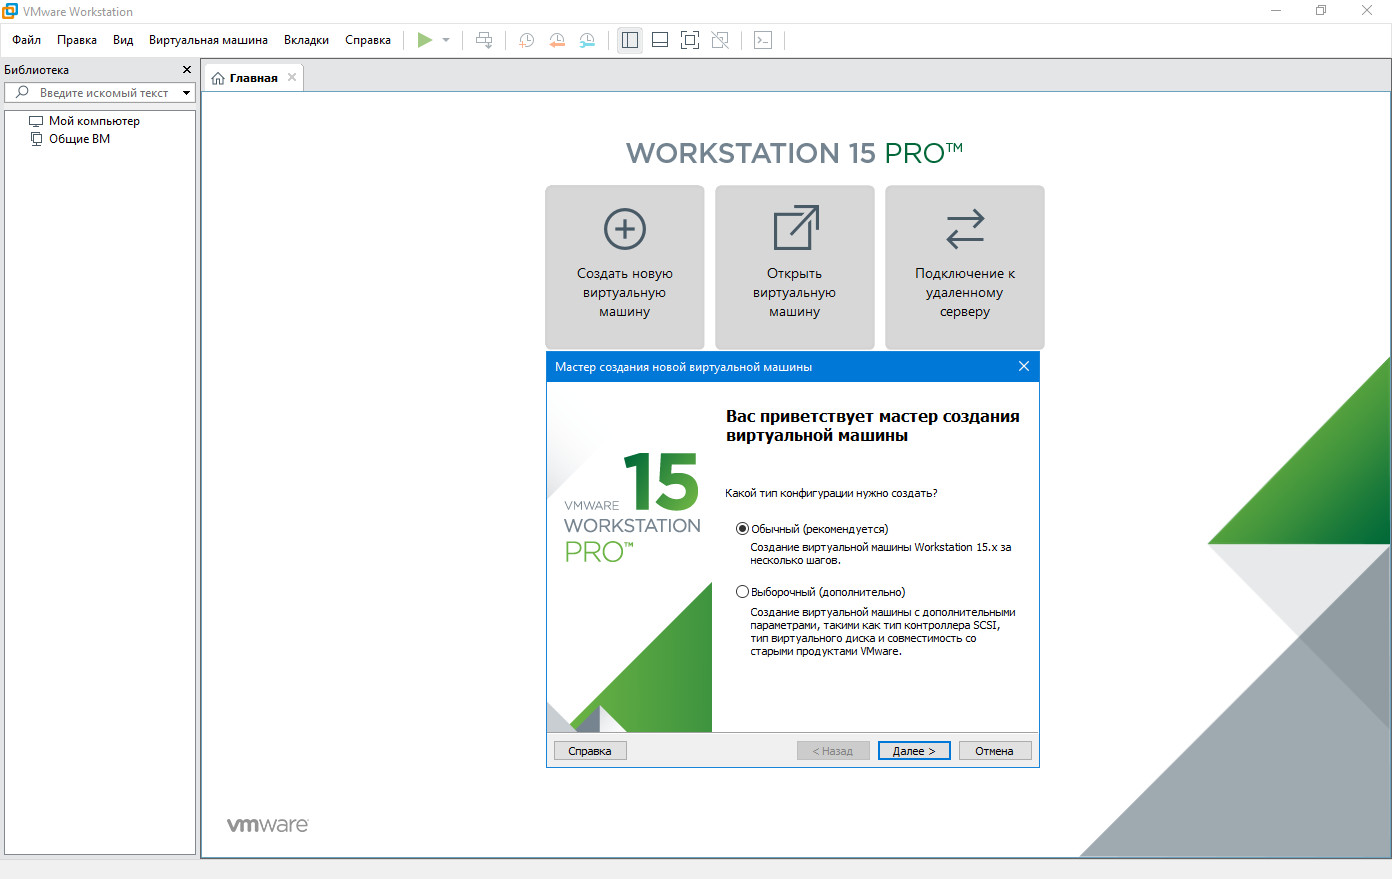Toggle the library sidebar view icon
This screenshot has height=879, width=1392.
coord(630,40)
